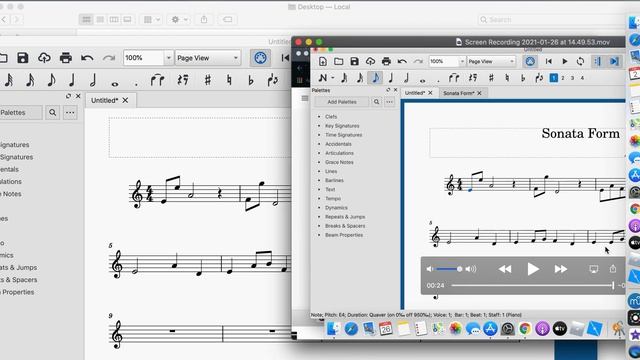The width and height of the screenshot is (640, 360).
Task: Select voice 2 in the recording toolbar
Action: point(563,78)
